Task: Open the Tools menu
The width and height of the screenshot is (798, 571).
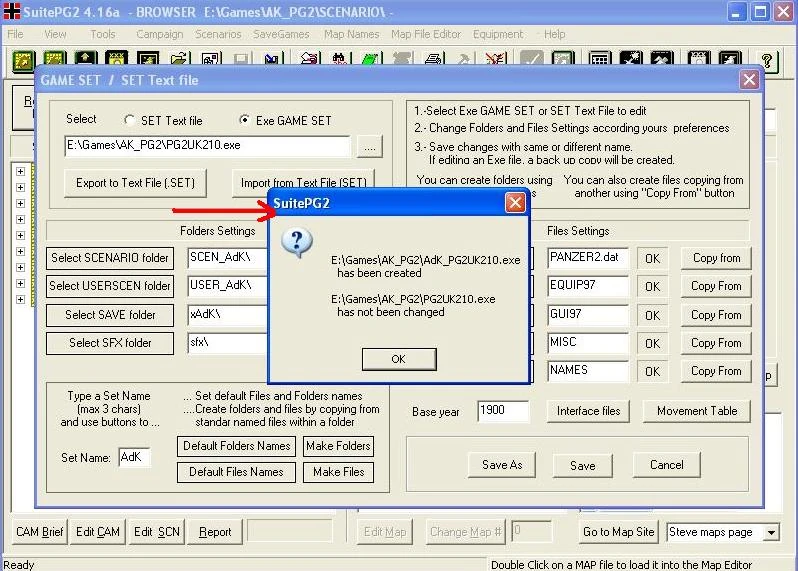Action: [x=103, y=34]
